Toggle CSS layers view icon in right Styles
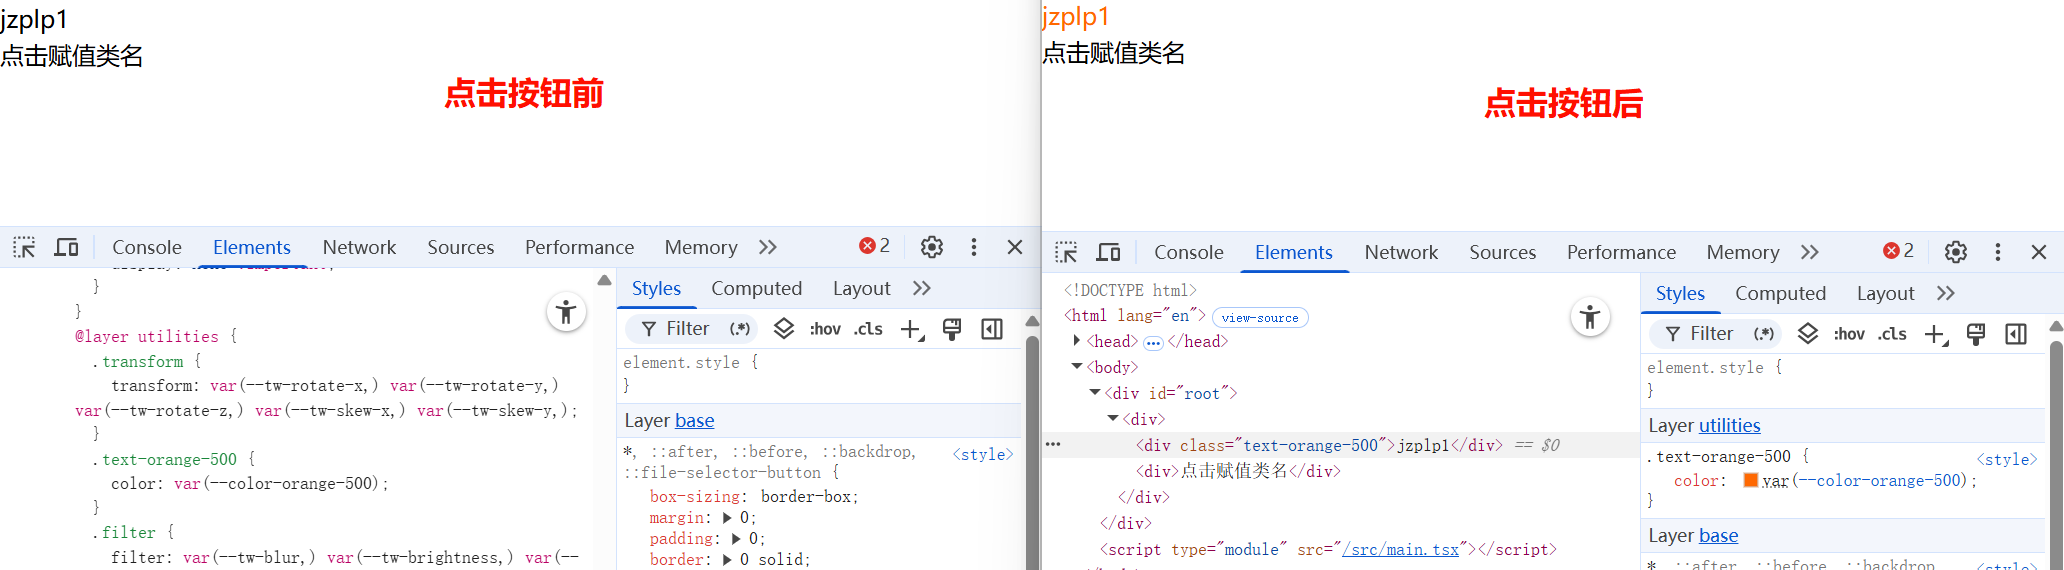The image size is (2064, 570). pos(1808,333)
